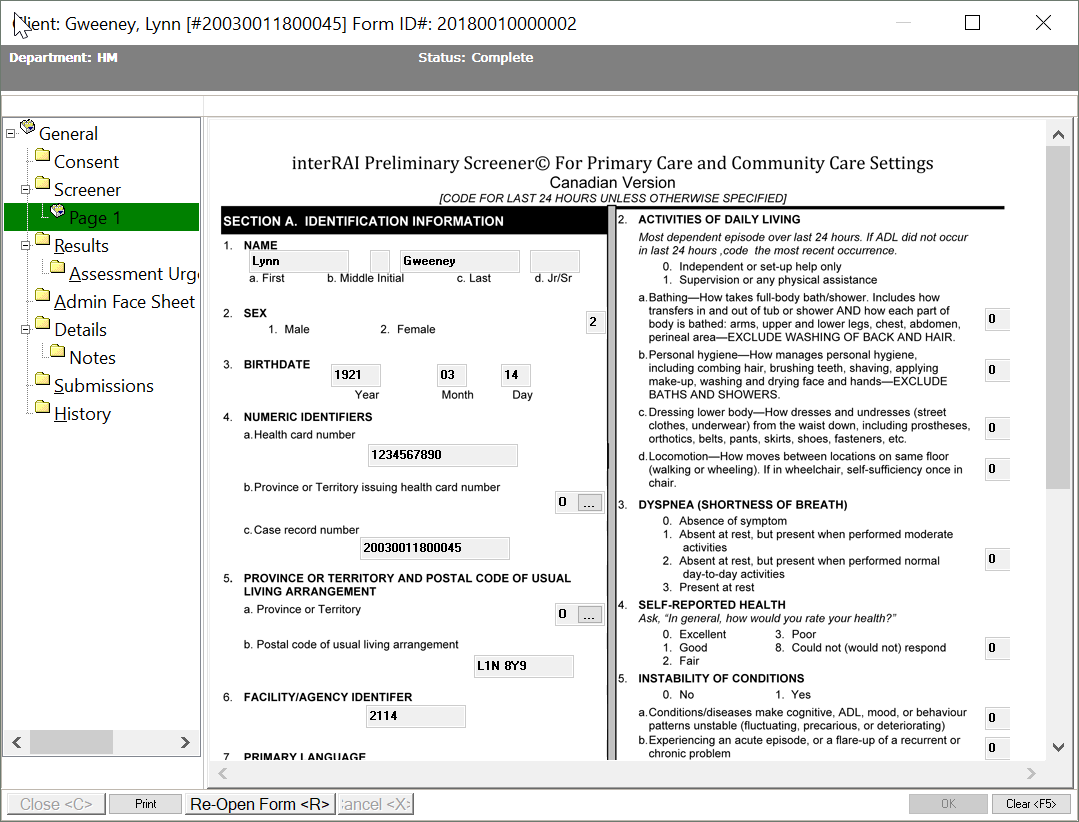Open the Screener tree item
Viewport: 1079px width, 822px height.
[87, 190]
